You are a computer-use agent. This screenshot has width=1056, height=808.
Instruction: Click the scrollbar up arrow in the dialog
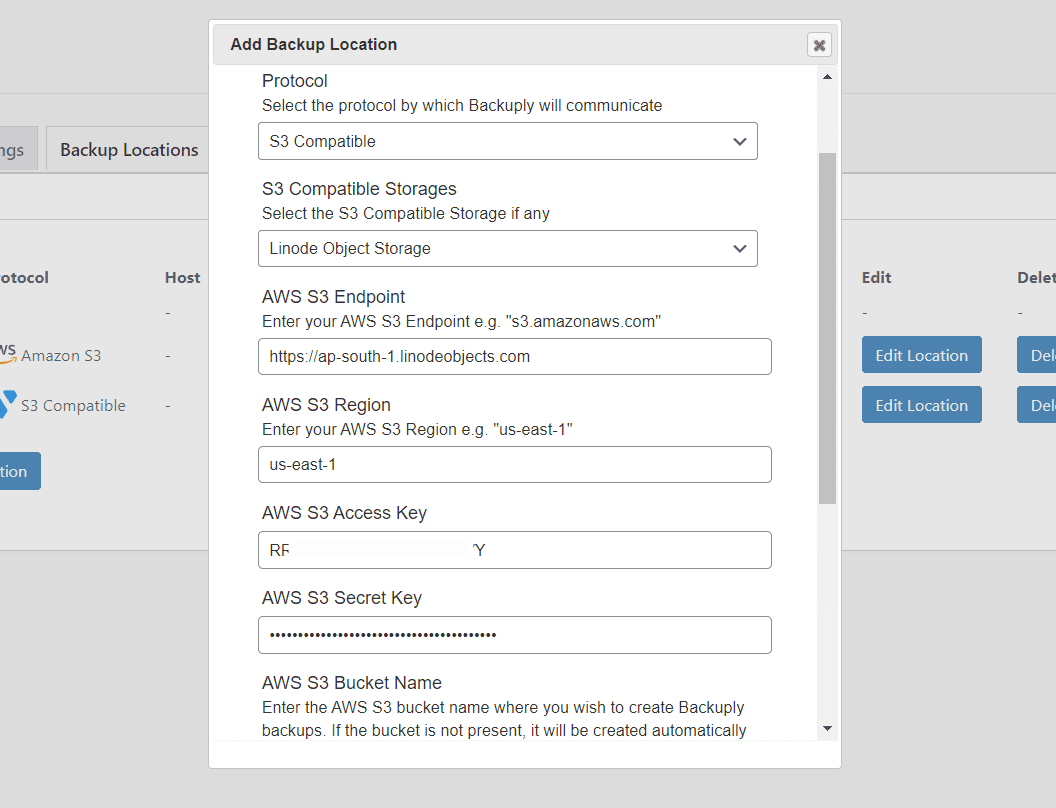click(827, 76)
